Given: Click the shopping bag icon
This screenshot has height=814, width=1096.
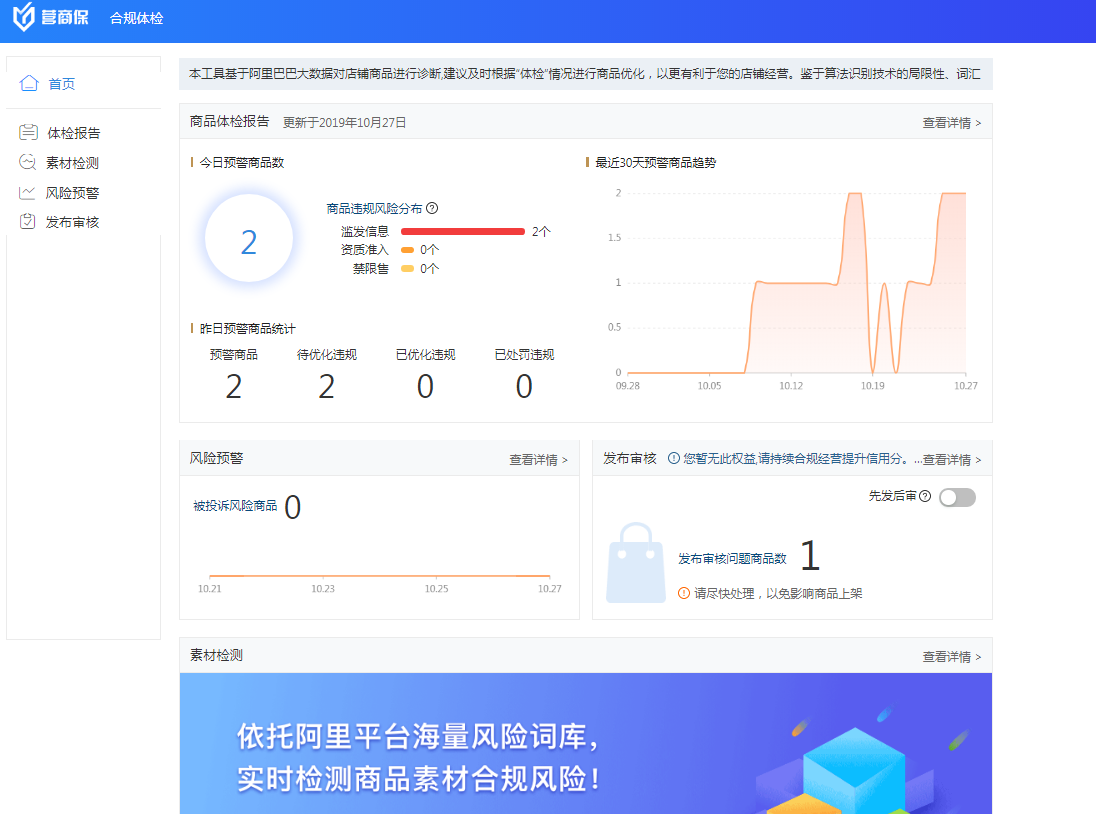Looking at the screenshot, I should [636, 563].
